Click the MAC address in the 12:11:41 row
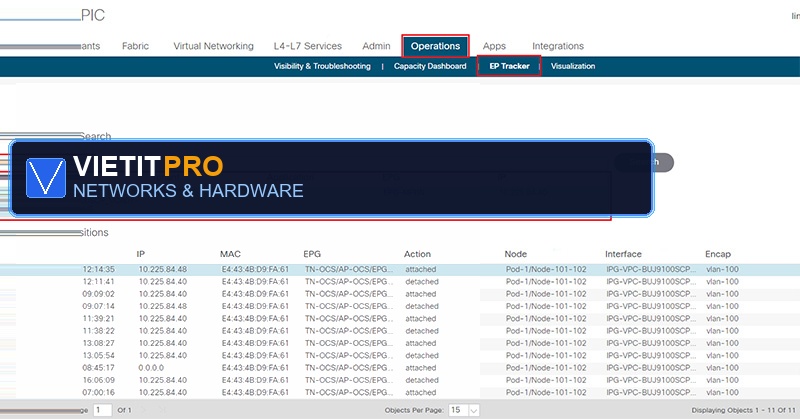Viewport: 800px width, 419px height. (255, 282)
